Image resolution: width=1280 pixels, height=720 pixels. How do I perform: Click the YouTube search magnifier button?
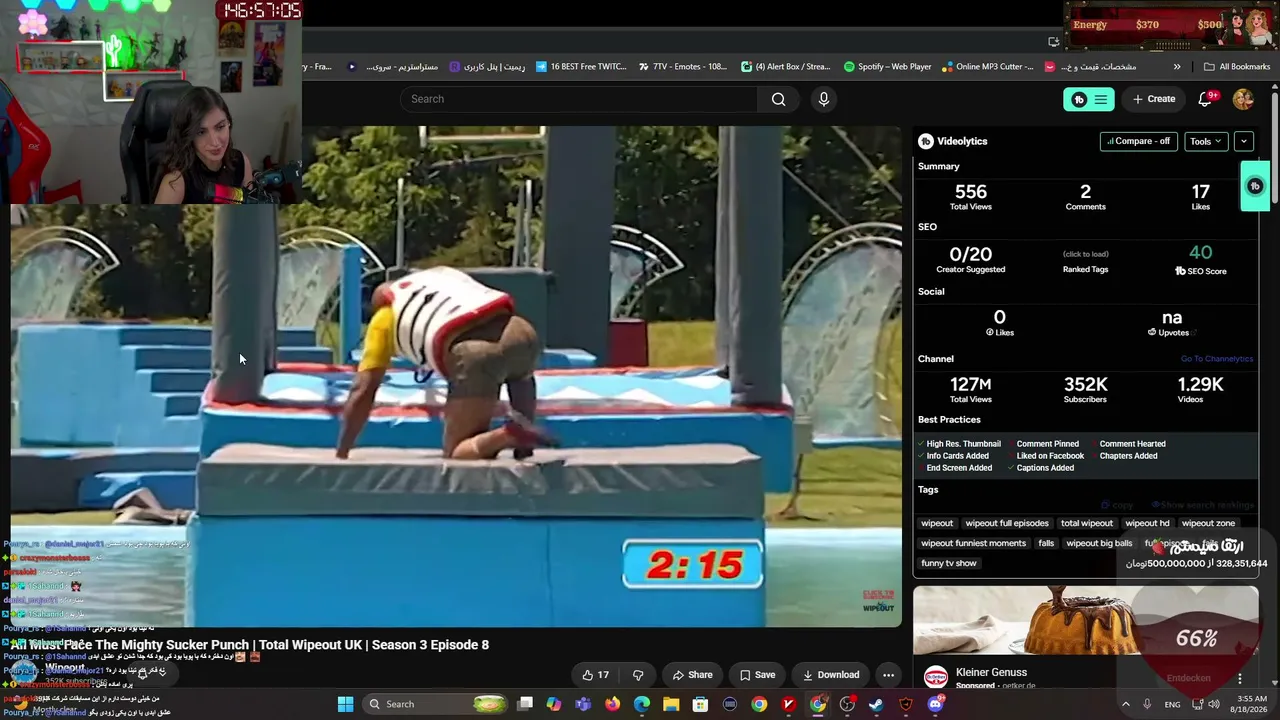pyautogui.click(x=778, y=99)
